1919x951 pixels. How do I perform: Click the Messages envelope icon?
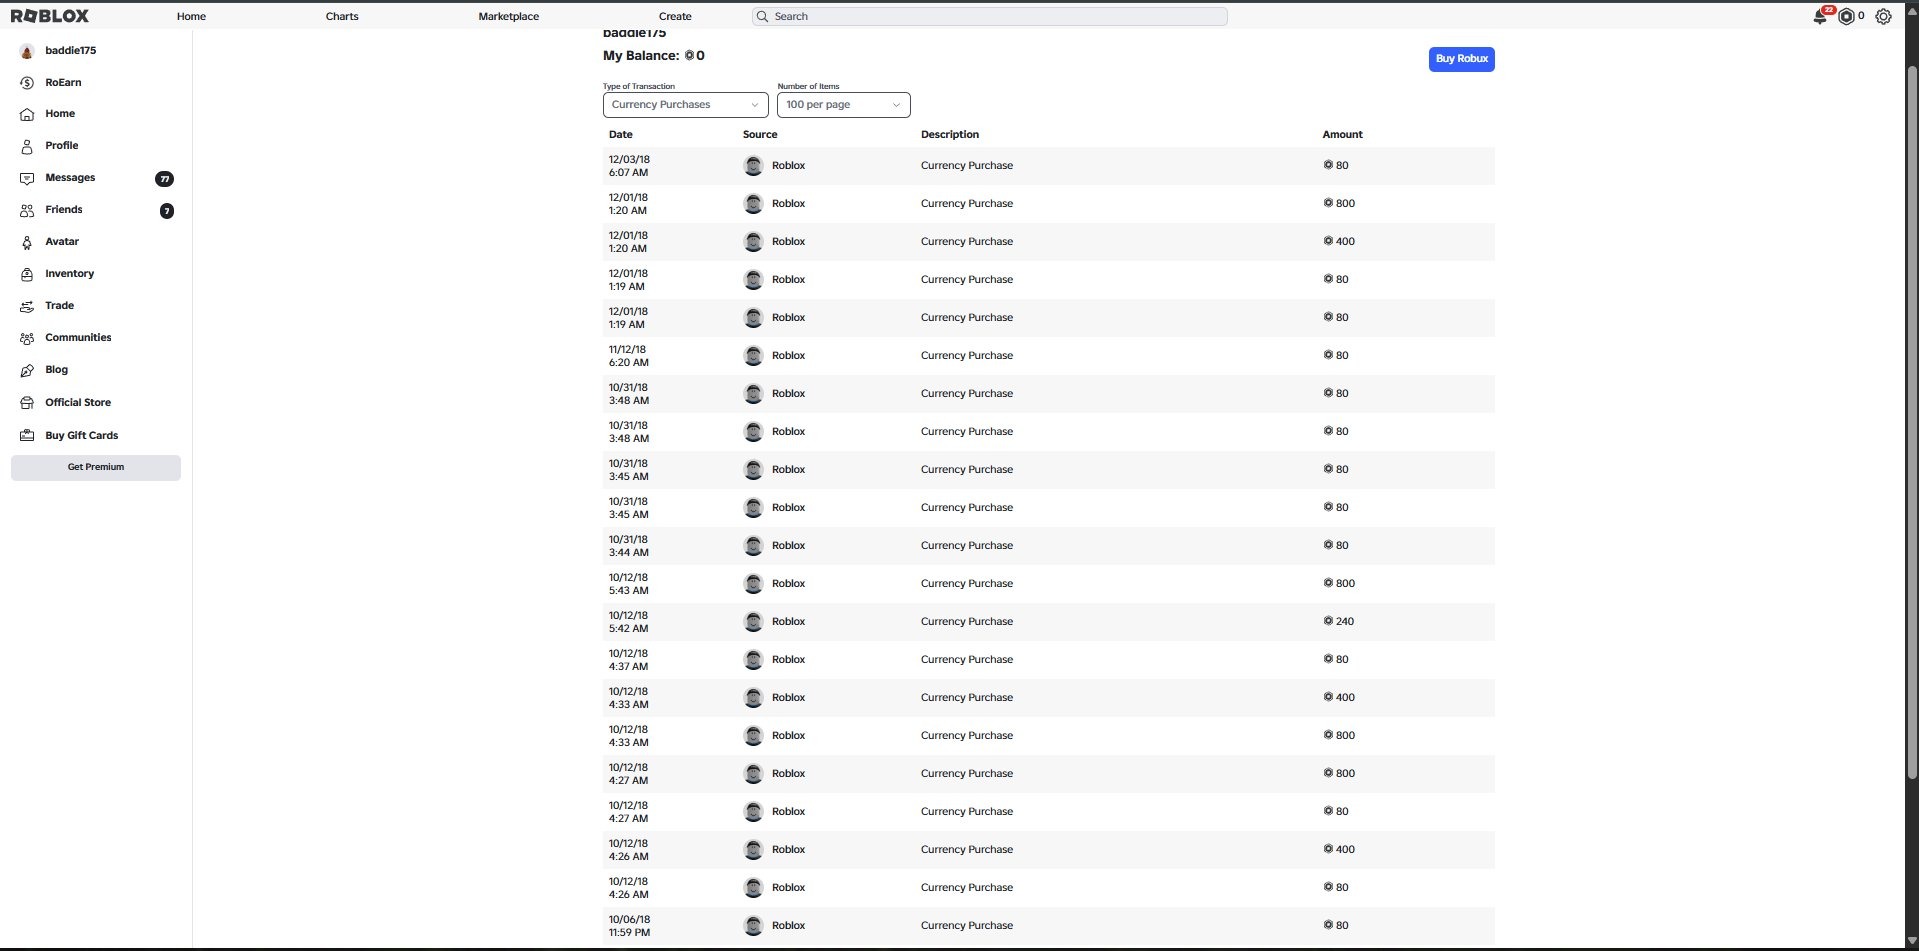pos(27,178)
